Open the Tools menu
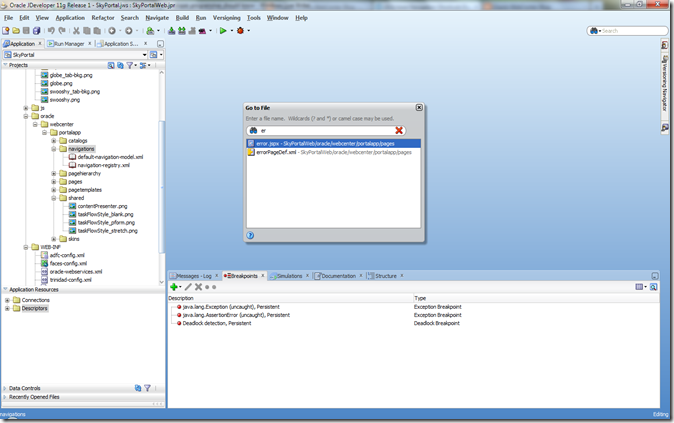This screenshot has width=674, height=423. coord(254,18)
